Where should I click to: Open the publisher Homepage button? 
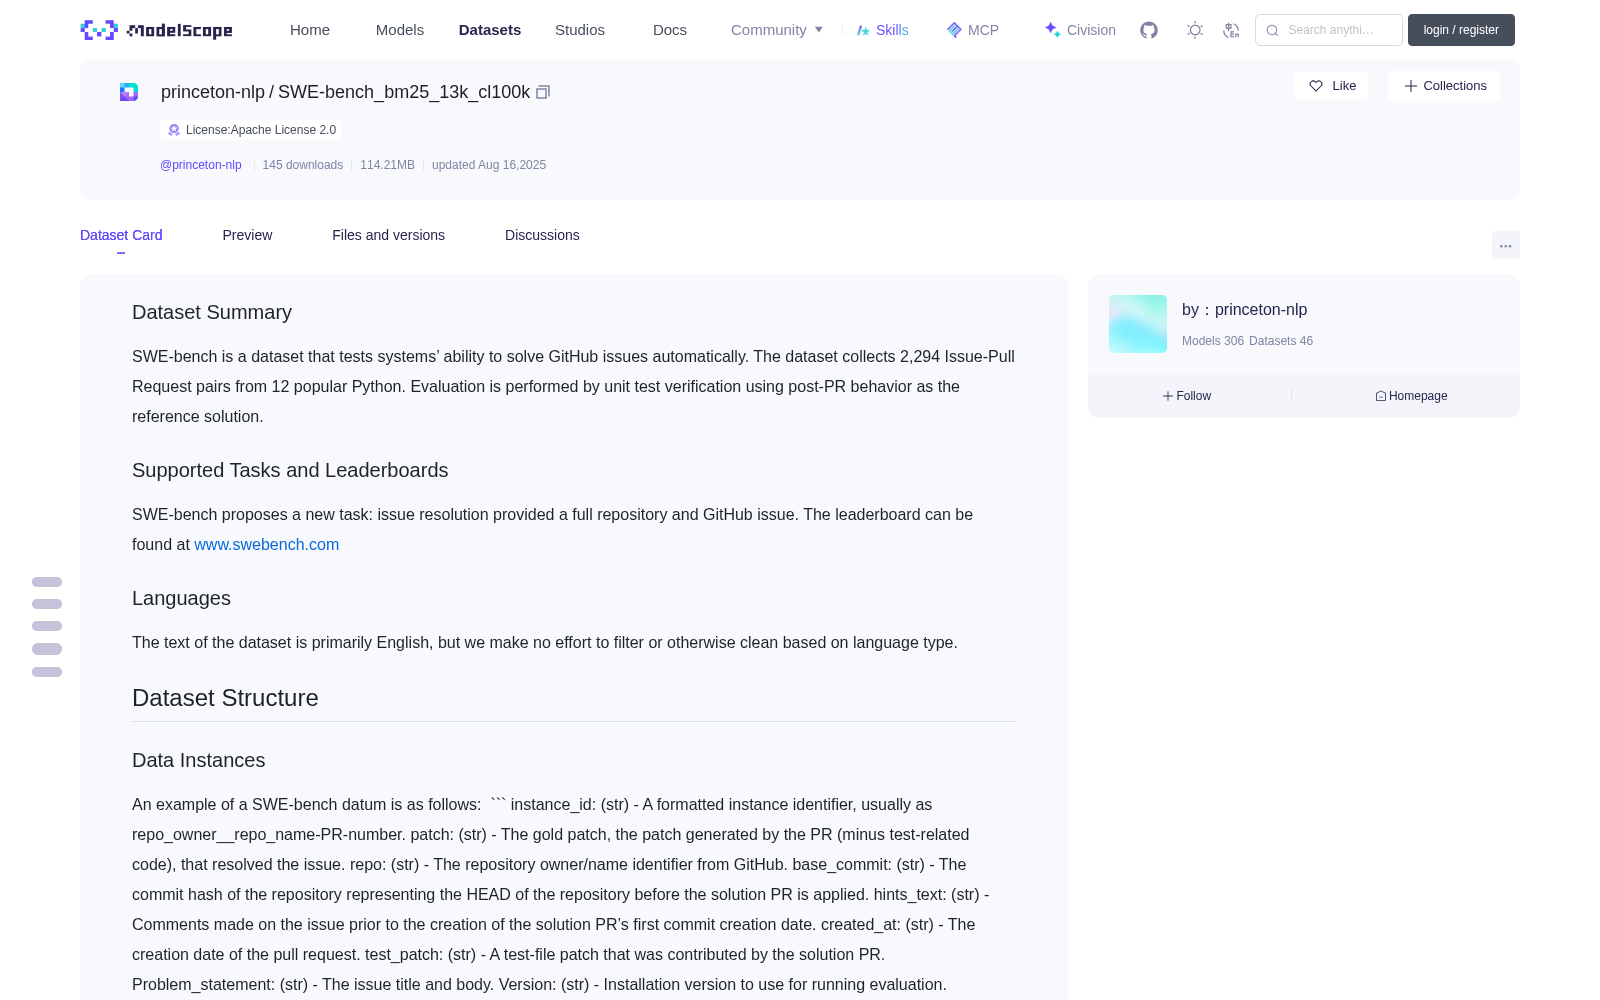click(x=1411, y=396)
